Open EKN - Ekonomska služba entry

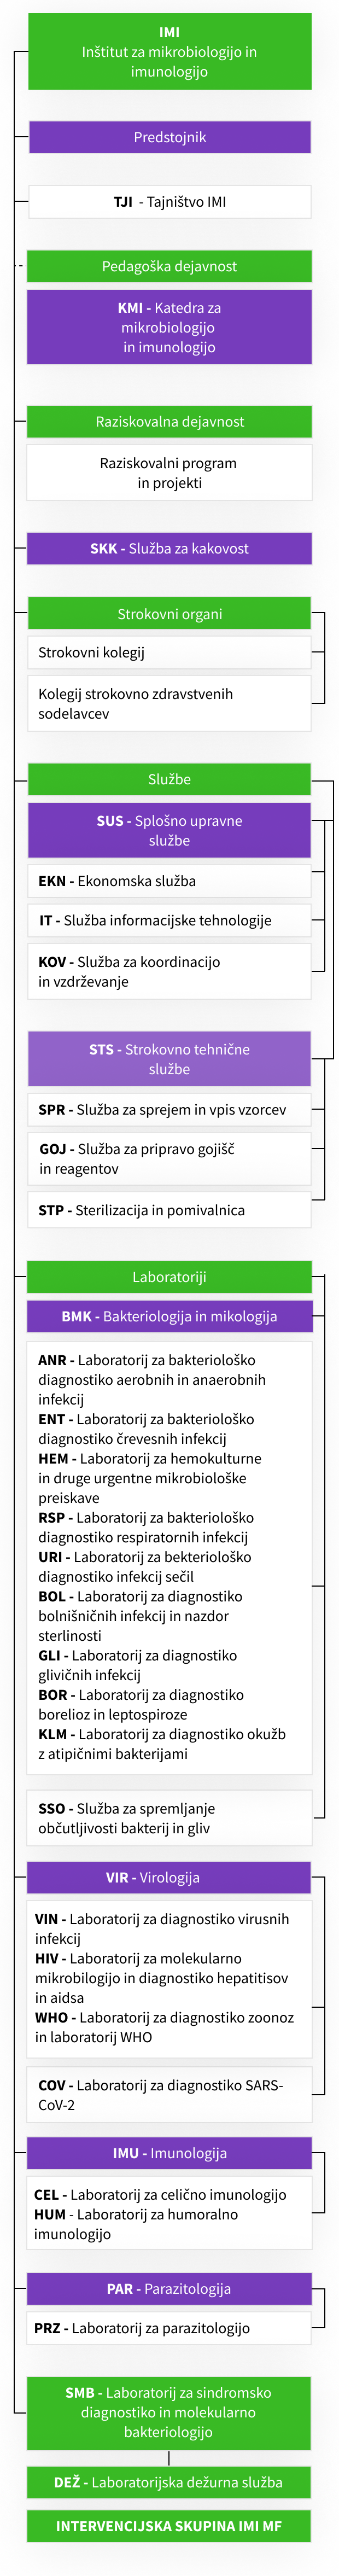(x=169, y=881)
